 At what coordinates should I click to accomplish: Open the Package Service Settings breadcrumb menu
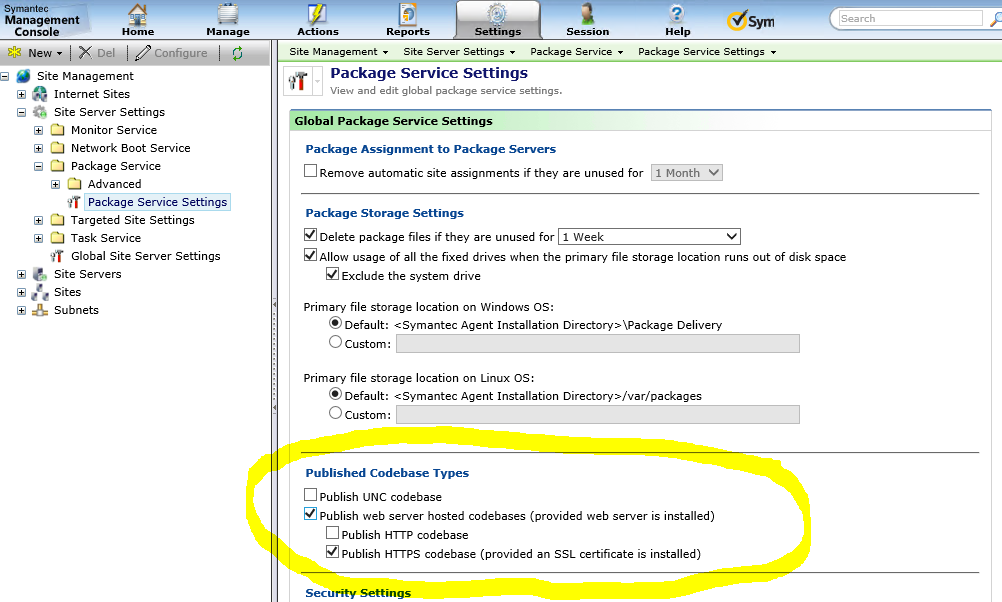click(x=707, y=52)
